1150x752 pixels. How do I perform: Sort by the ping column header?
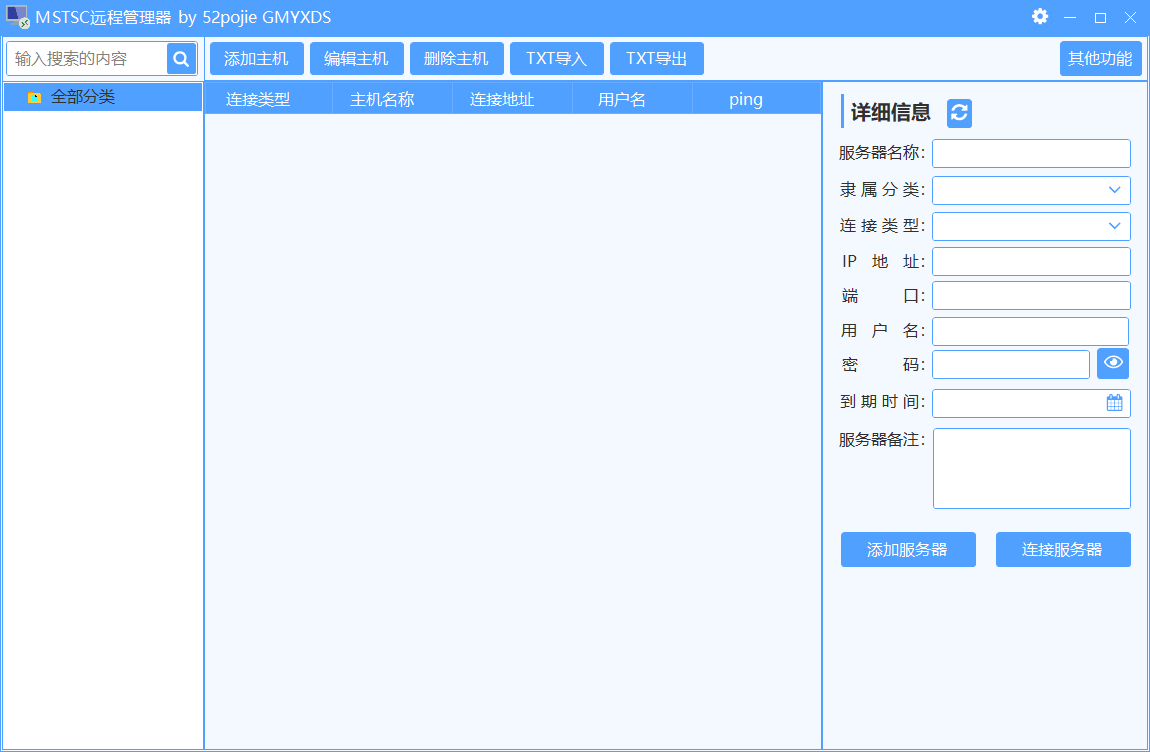click(756, 99)
